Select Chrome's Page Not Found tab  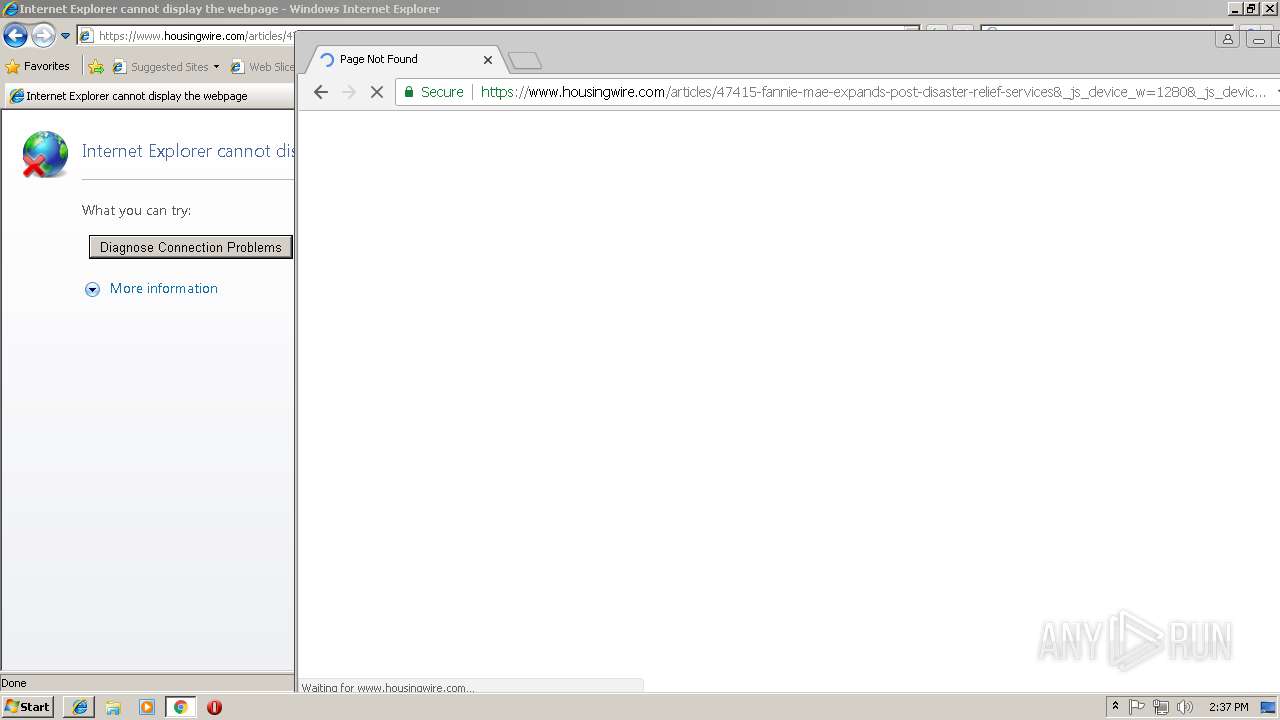click(x=405, y=59)
